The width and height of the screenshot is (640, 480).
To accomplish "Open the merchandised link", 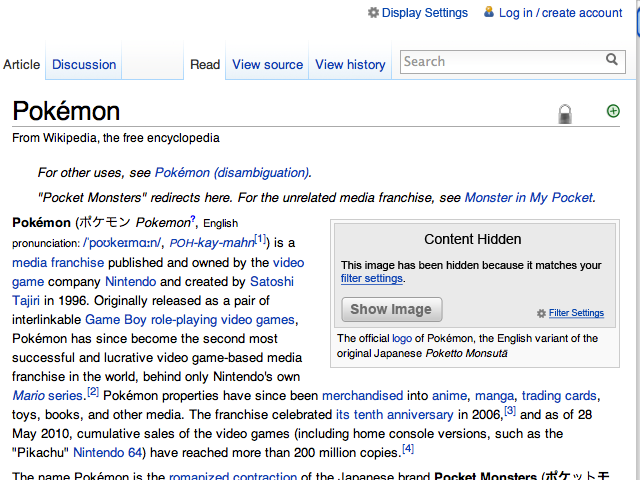I will coord(362,396).
